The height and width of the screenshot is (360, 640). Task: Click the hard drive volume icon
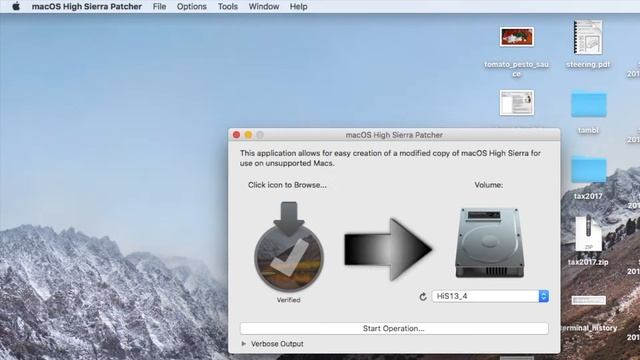click(489, 243)
